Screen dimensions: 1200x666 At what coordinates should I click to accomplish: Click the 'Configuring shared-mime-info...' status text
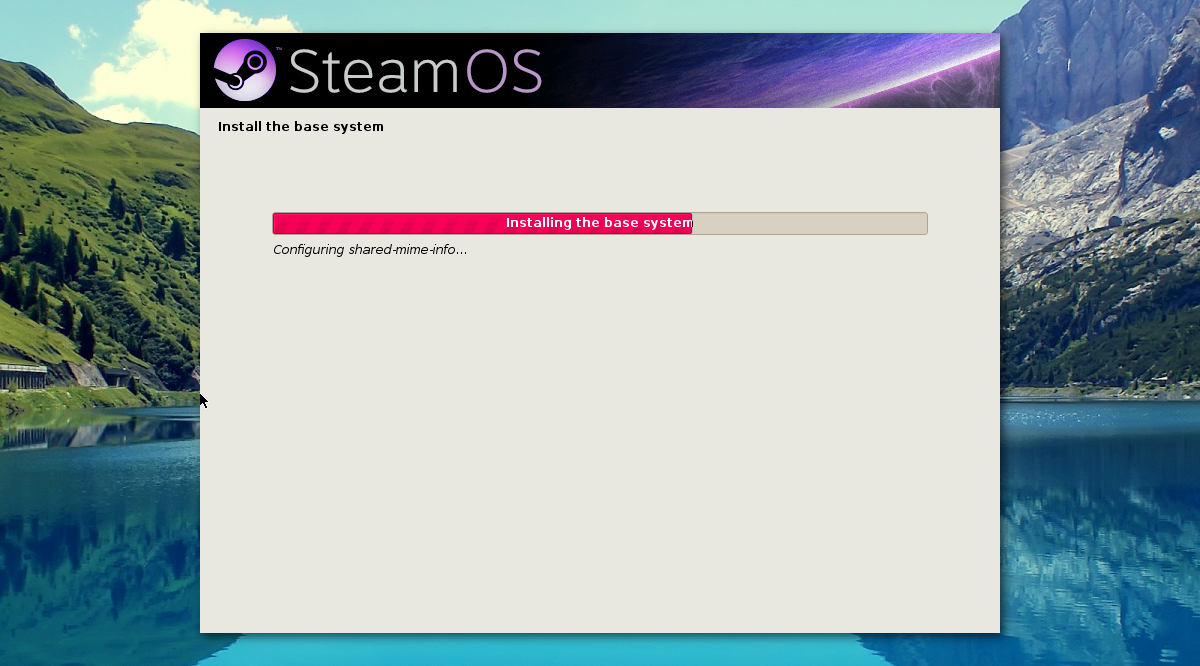click(370, 250)
